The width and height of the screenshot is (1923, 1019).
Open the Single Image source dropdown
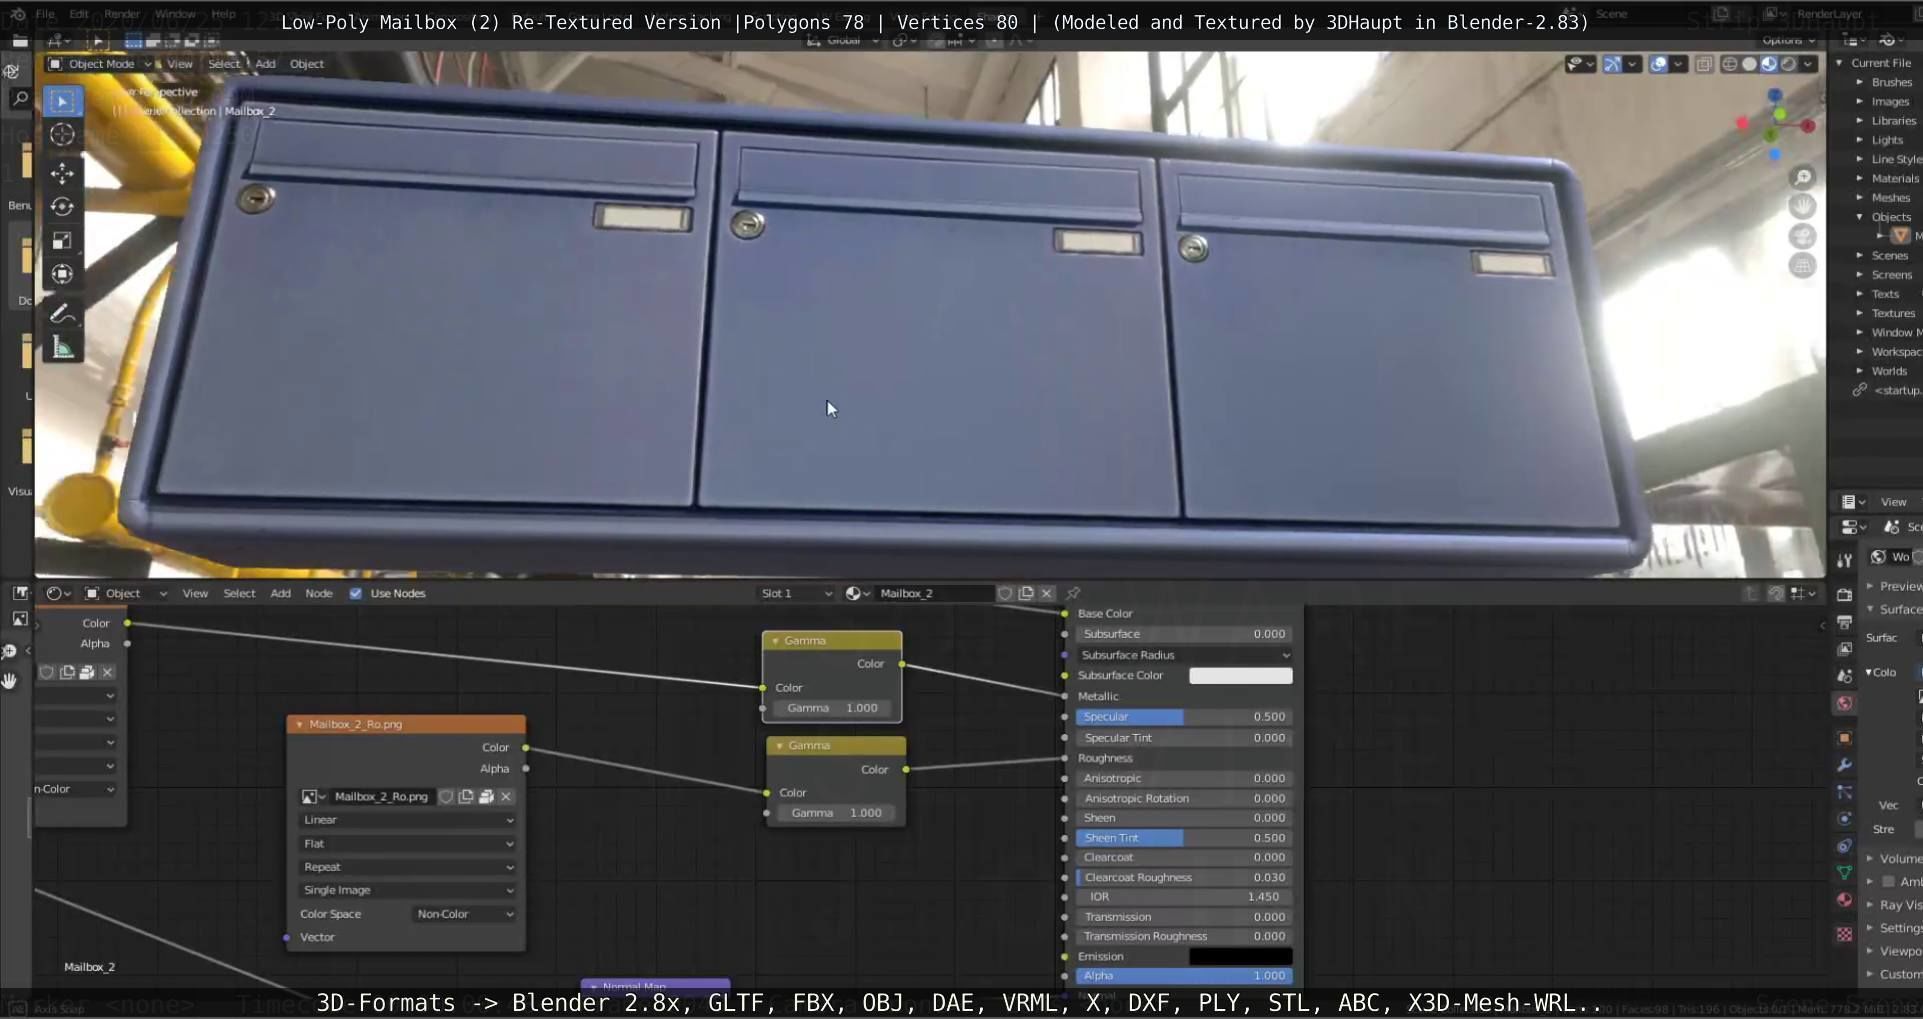click(x=408, y=890)
